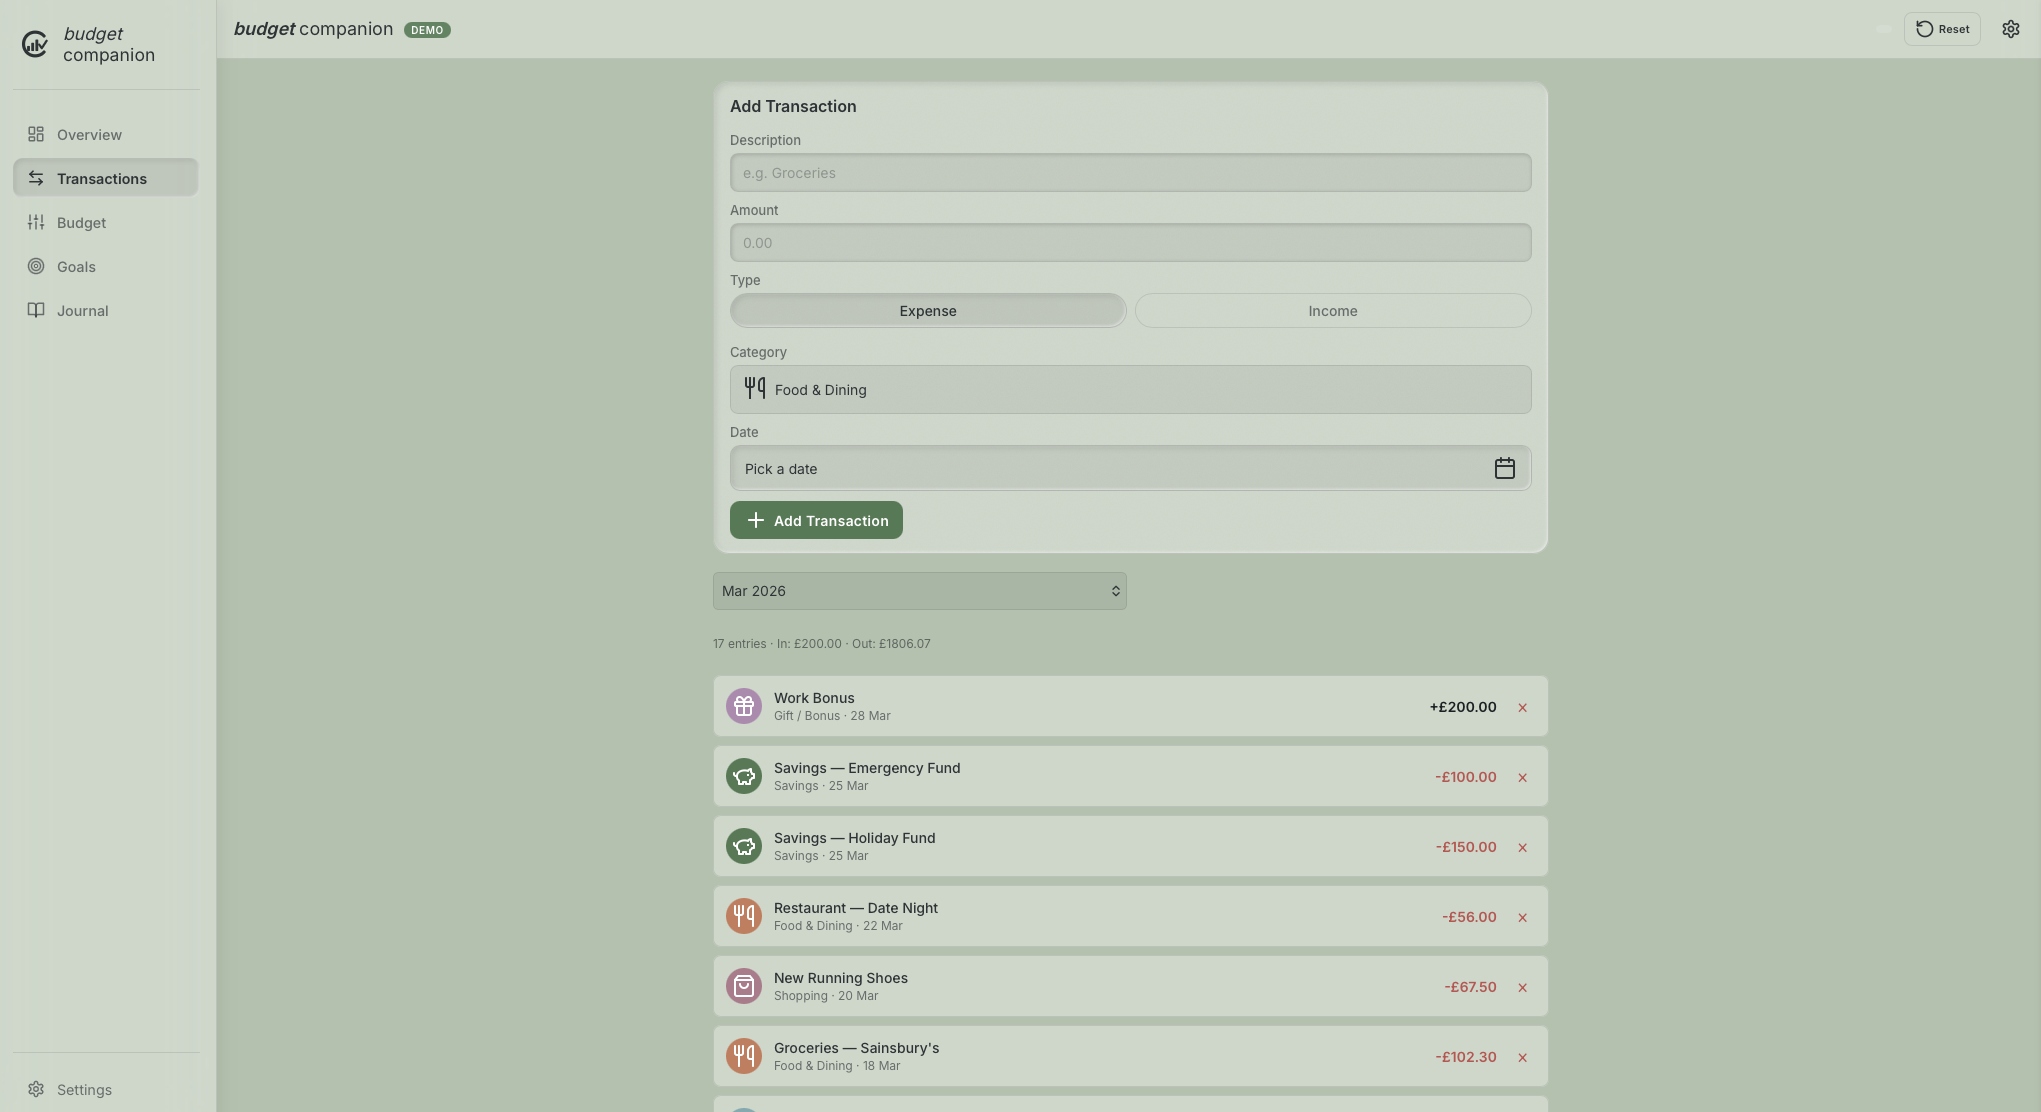The height and width of the screenshot is (1112, 2041).
Task: Click the Reset button
Action: coord(1941,29)
